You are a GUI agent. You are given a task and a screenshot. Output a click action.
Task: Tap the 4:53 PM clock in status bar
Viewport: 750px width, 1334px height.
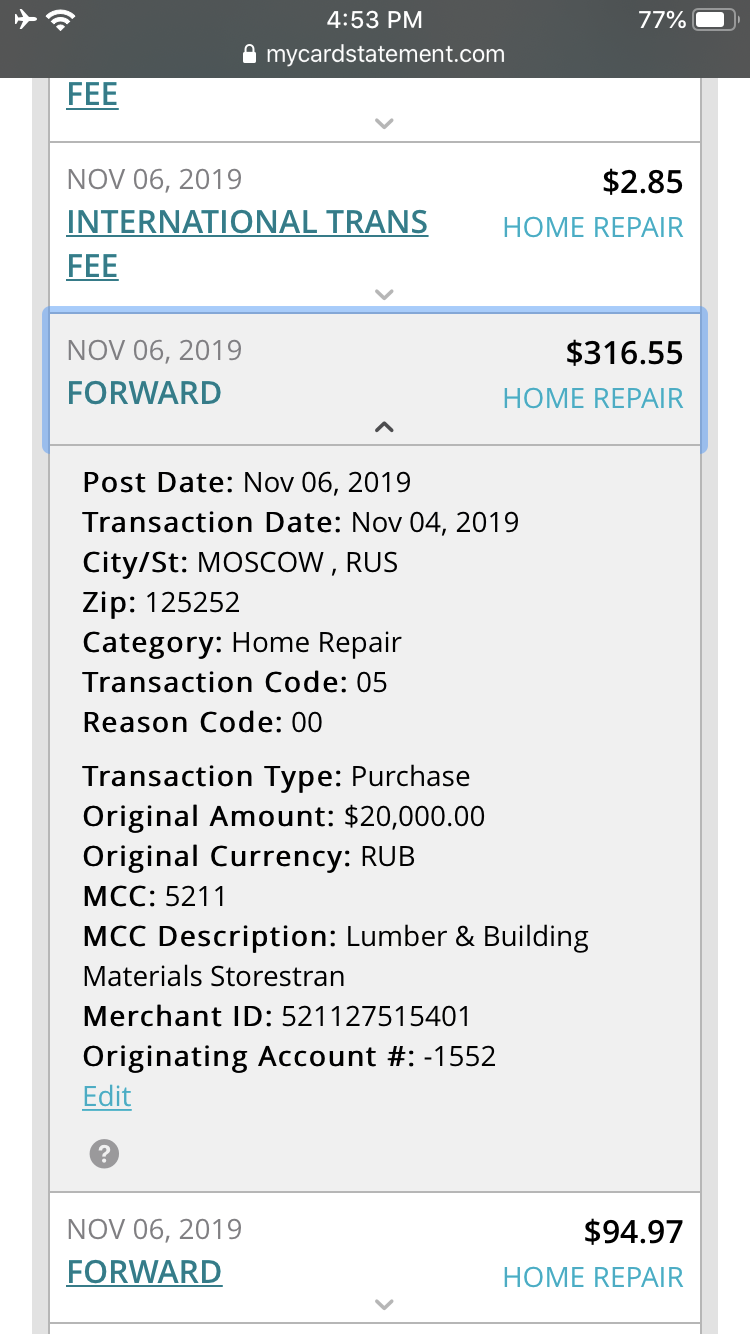point(375,20)
